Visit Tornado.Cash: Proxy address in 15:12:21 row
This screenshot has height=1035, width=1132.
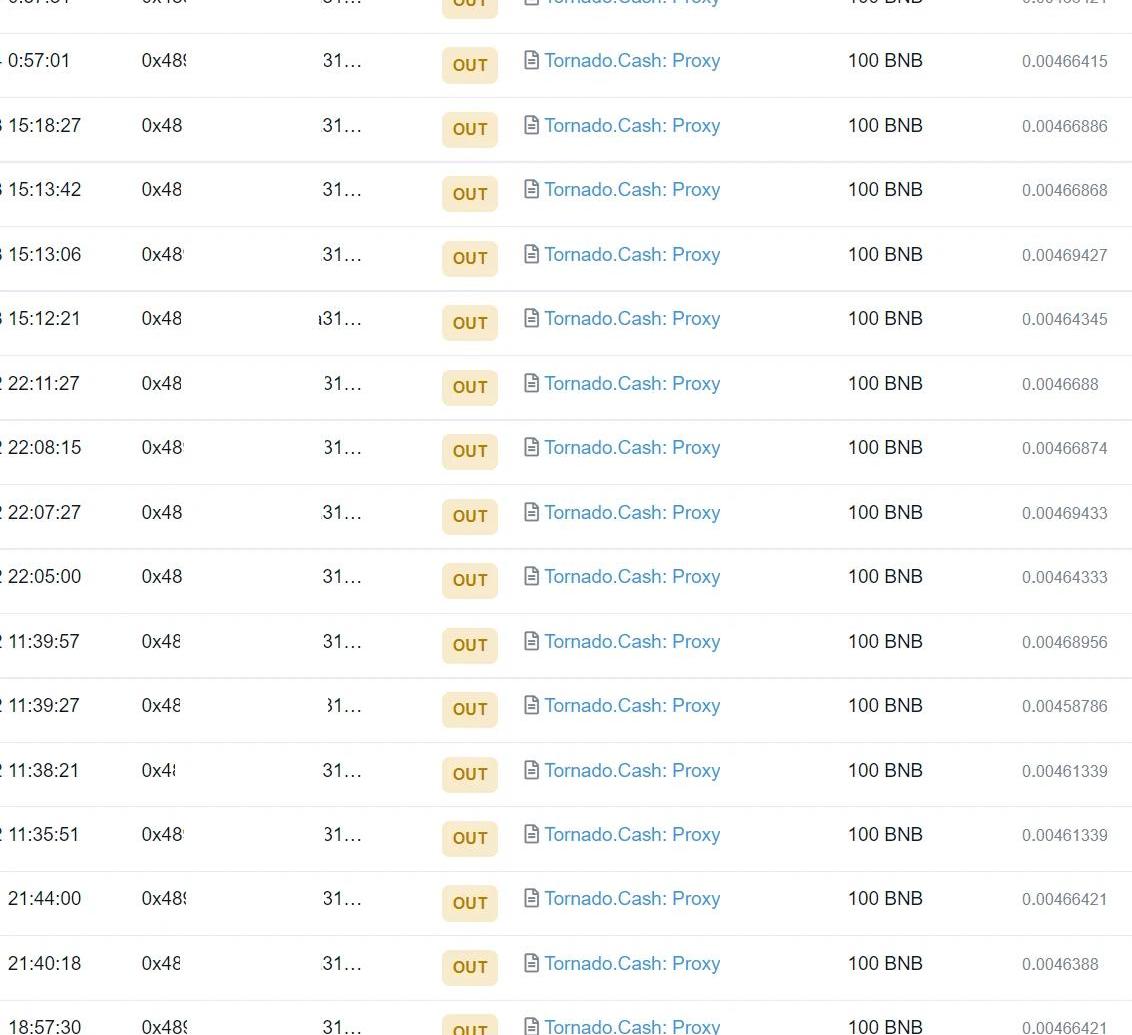coord(632,319)
